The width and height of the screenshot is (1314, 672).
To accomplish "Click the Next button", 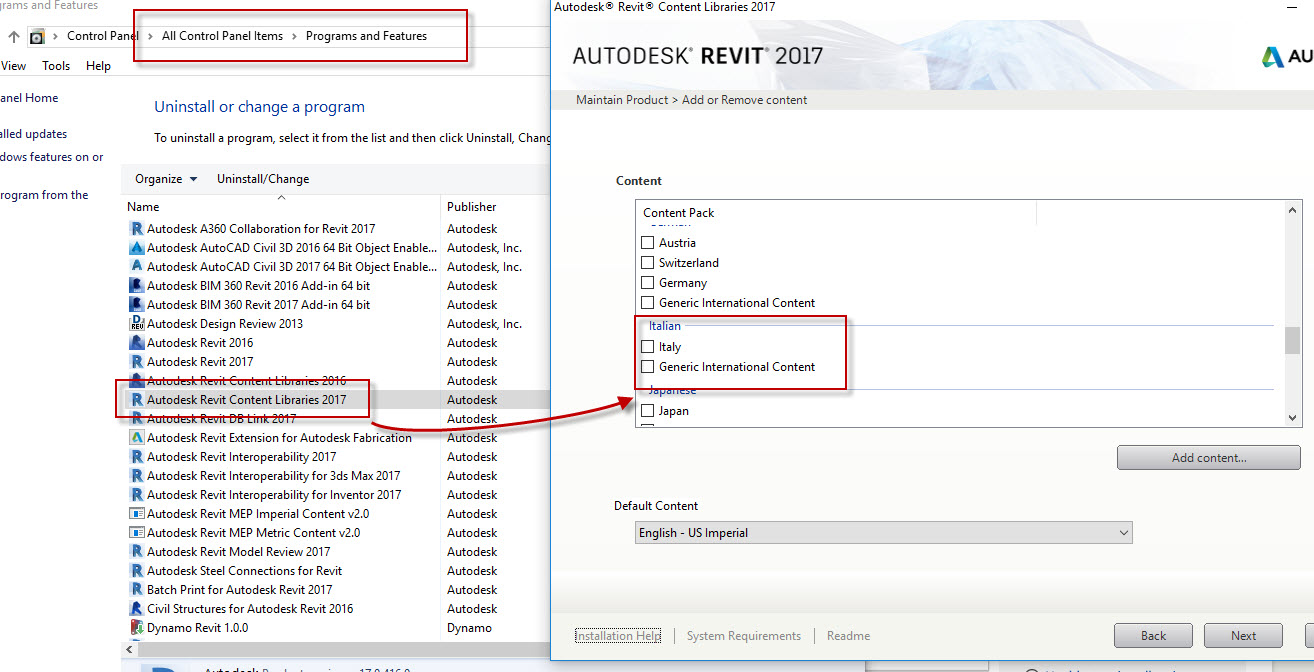I will coord(1243,635).
